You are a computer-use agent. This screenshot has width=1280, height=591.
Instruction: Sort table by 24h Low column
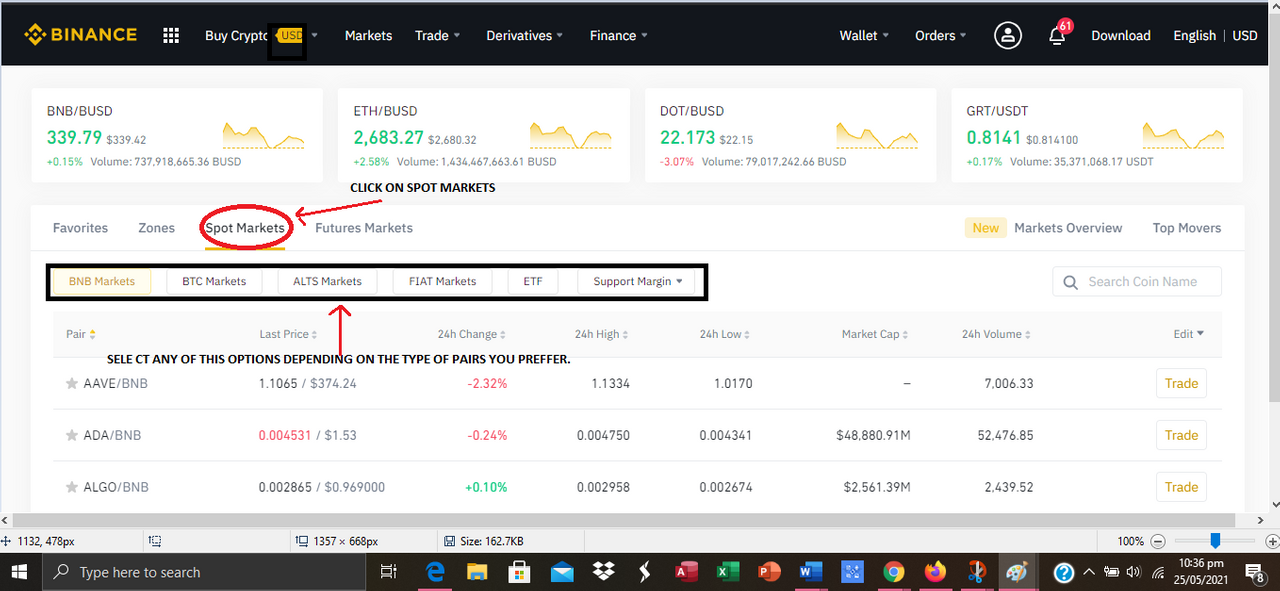[x=725, y=334]
